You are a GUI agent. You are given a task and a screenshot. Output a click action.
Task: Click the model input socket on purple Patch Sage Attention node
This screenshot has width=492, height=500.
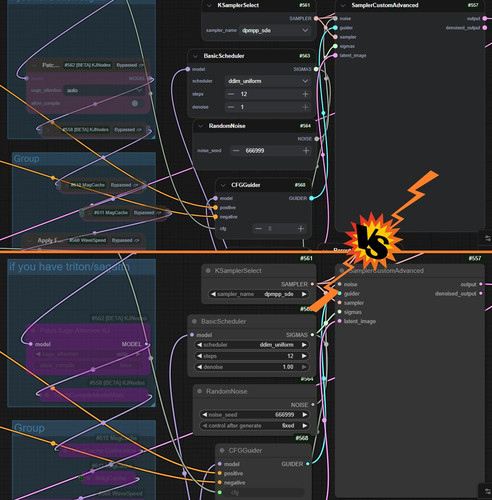click(x=31, y=344)
